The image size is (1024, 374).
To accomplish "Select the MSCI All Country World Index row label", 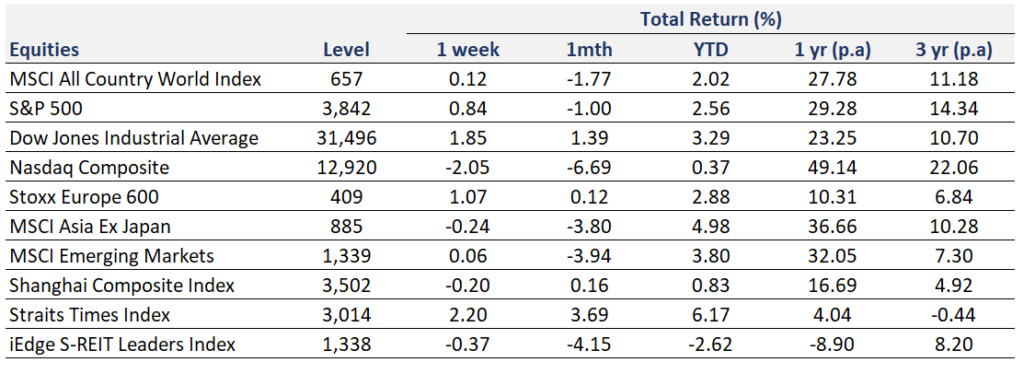I will click(x=135, y=80).
